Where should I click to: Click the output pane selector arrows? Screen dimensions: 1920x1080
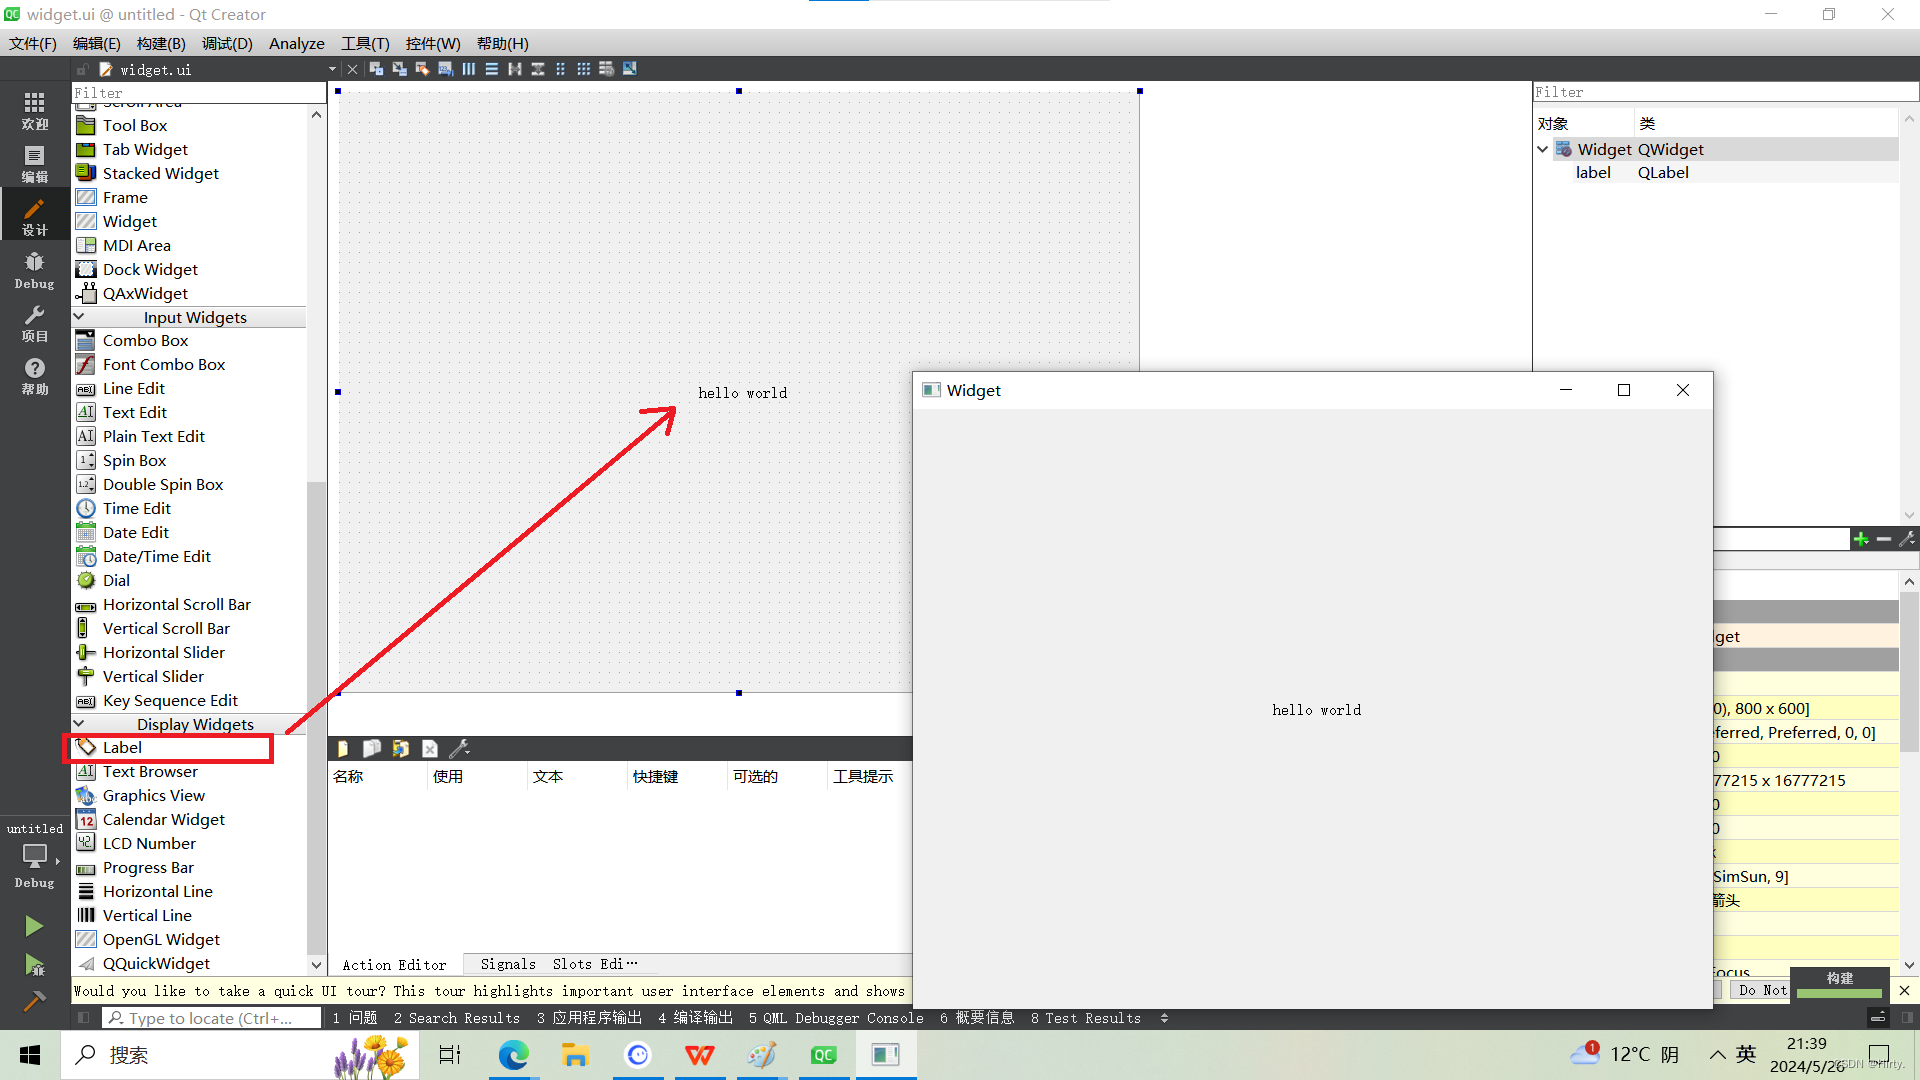click(x=1164, y=1018)
